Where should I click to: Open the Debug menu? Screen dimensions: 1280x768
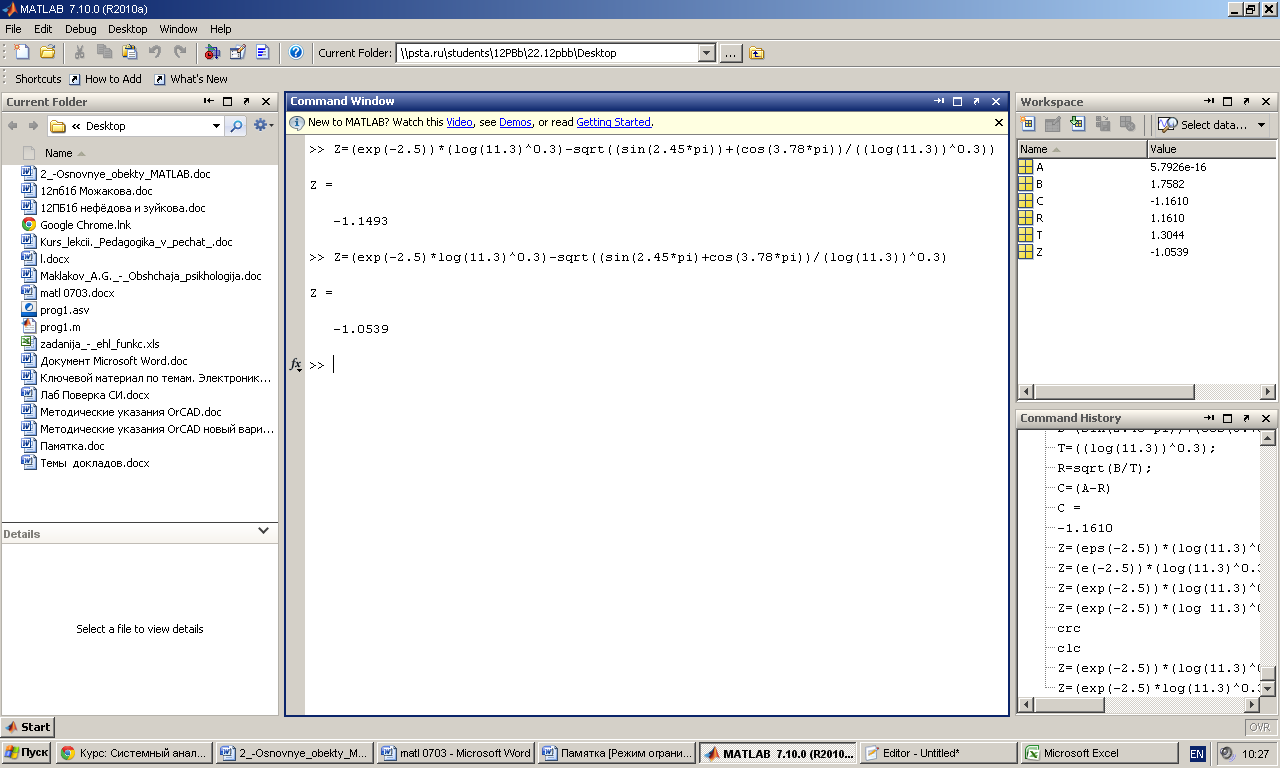tap(81, 29)
